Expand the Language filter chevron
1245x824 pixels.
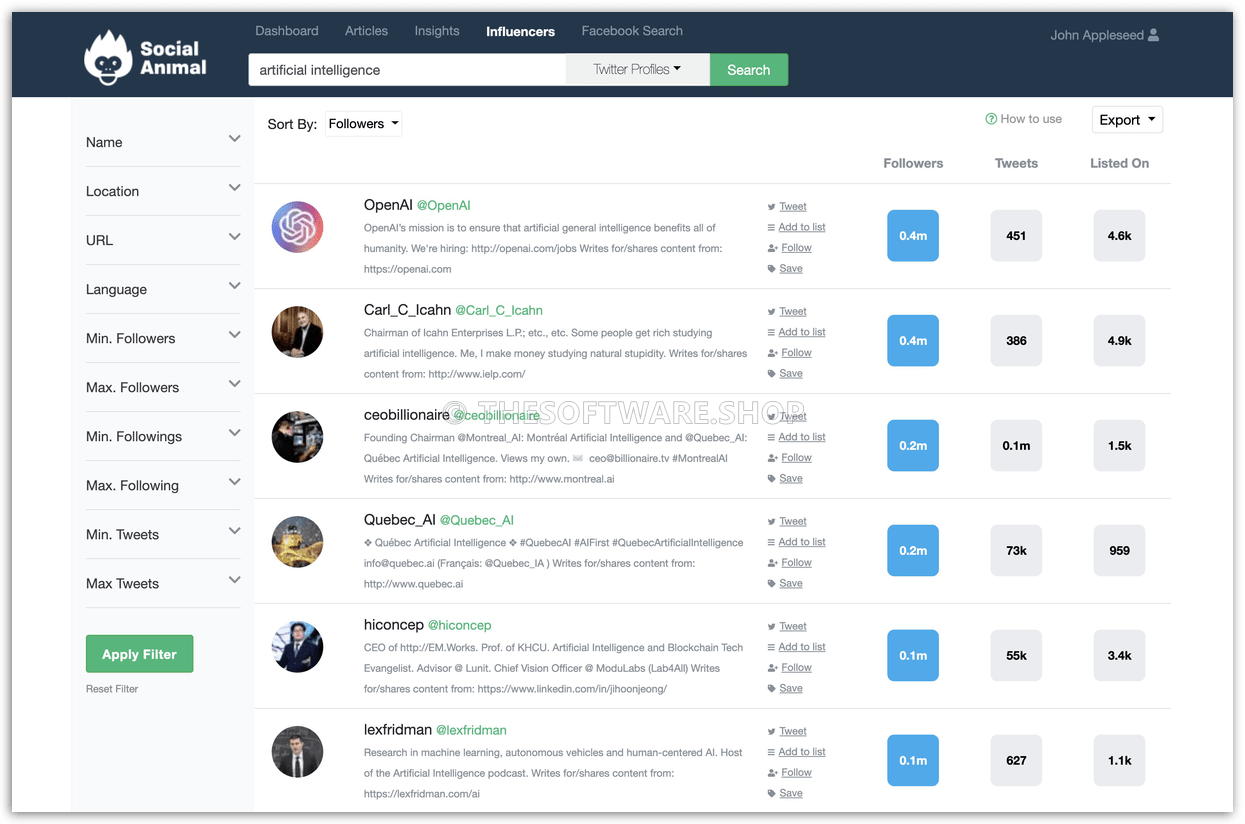click(234, 286)
